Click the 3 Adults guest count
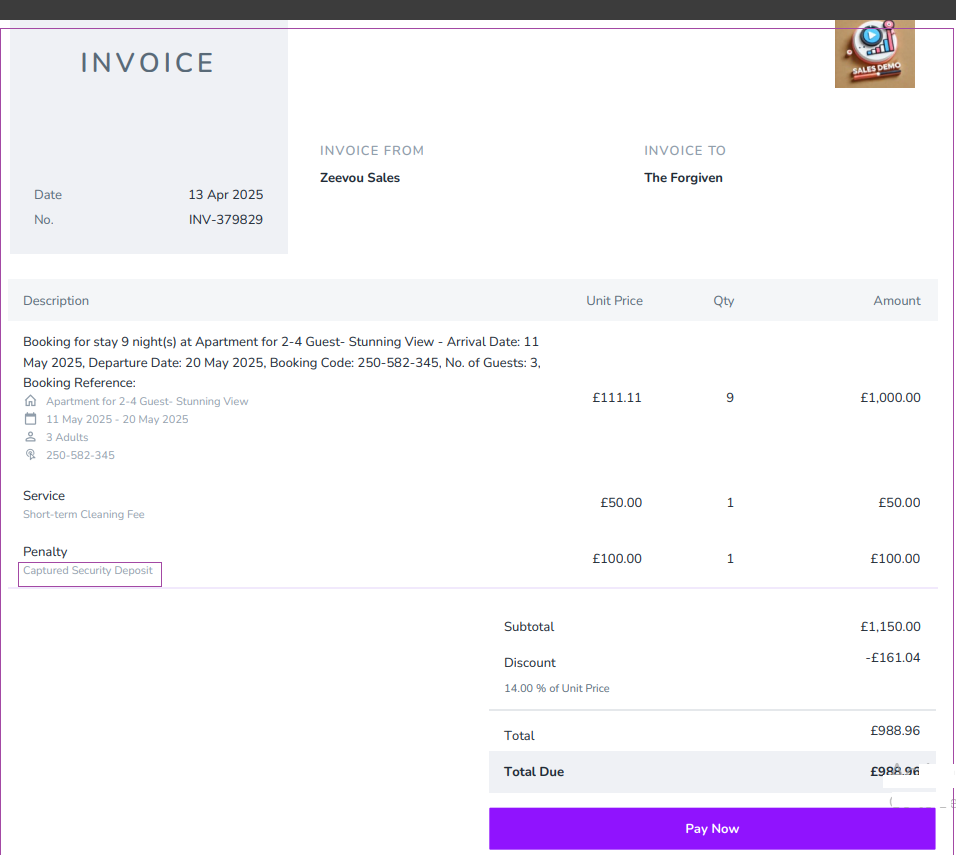956x855 pixels. 67,437
